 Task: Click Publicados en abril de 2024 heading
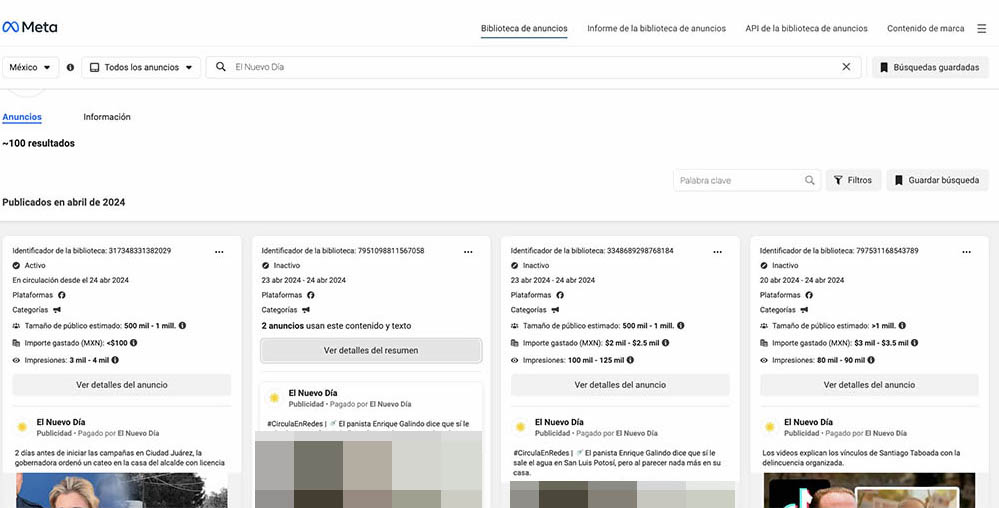click(x=64, y=203)
